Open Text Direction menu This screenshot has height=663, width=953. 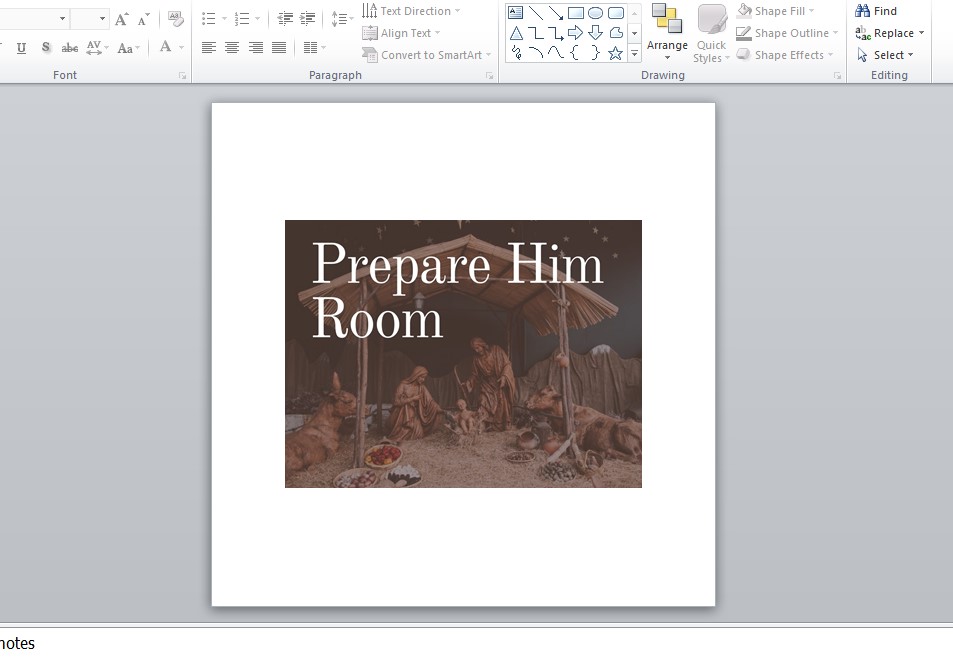411,11
